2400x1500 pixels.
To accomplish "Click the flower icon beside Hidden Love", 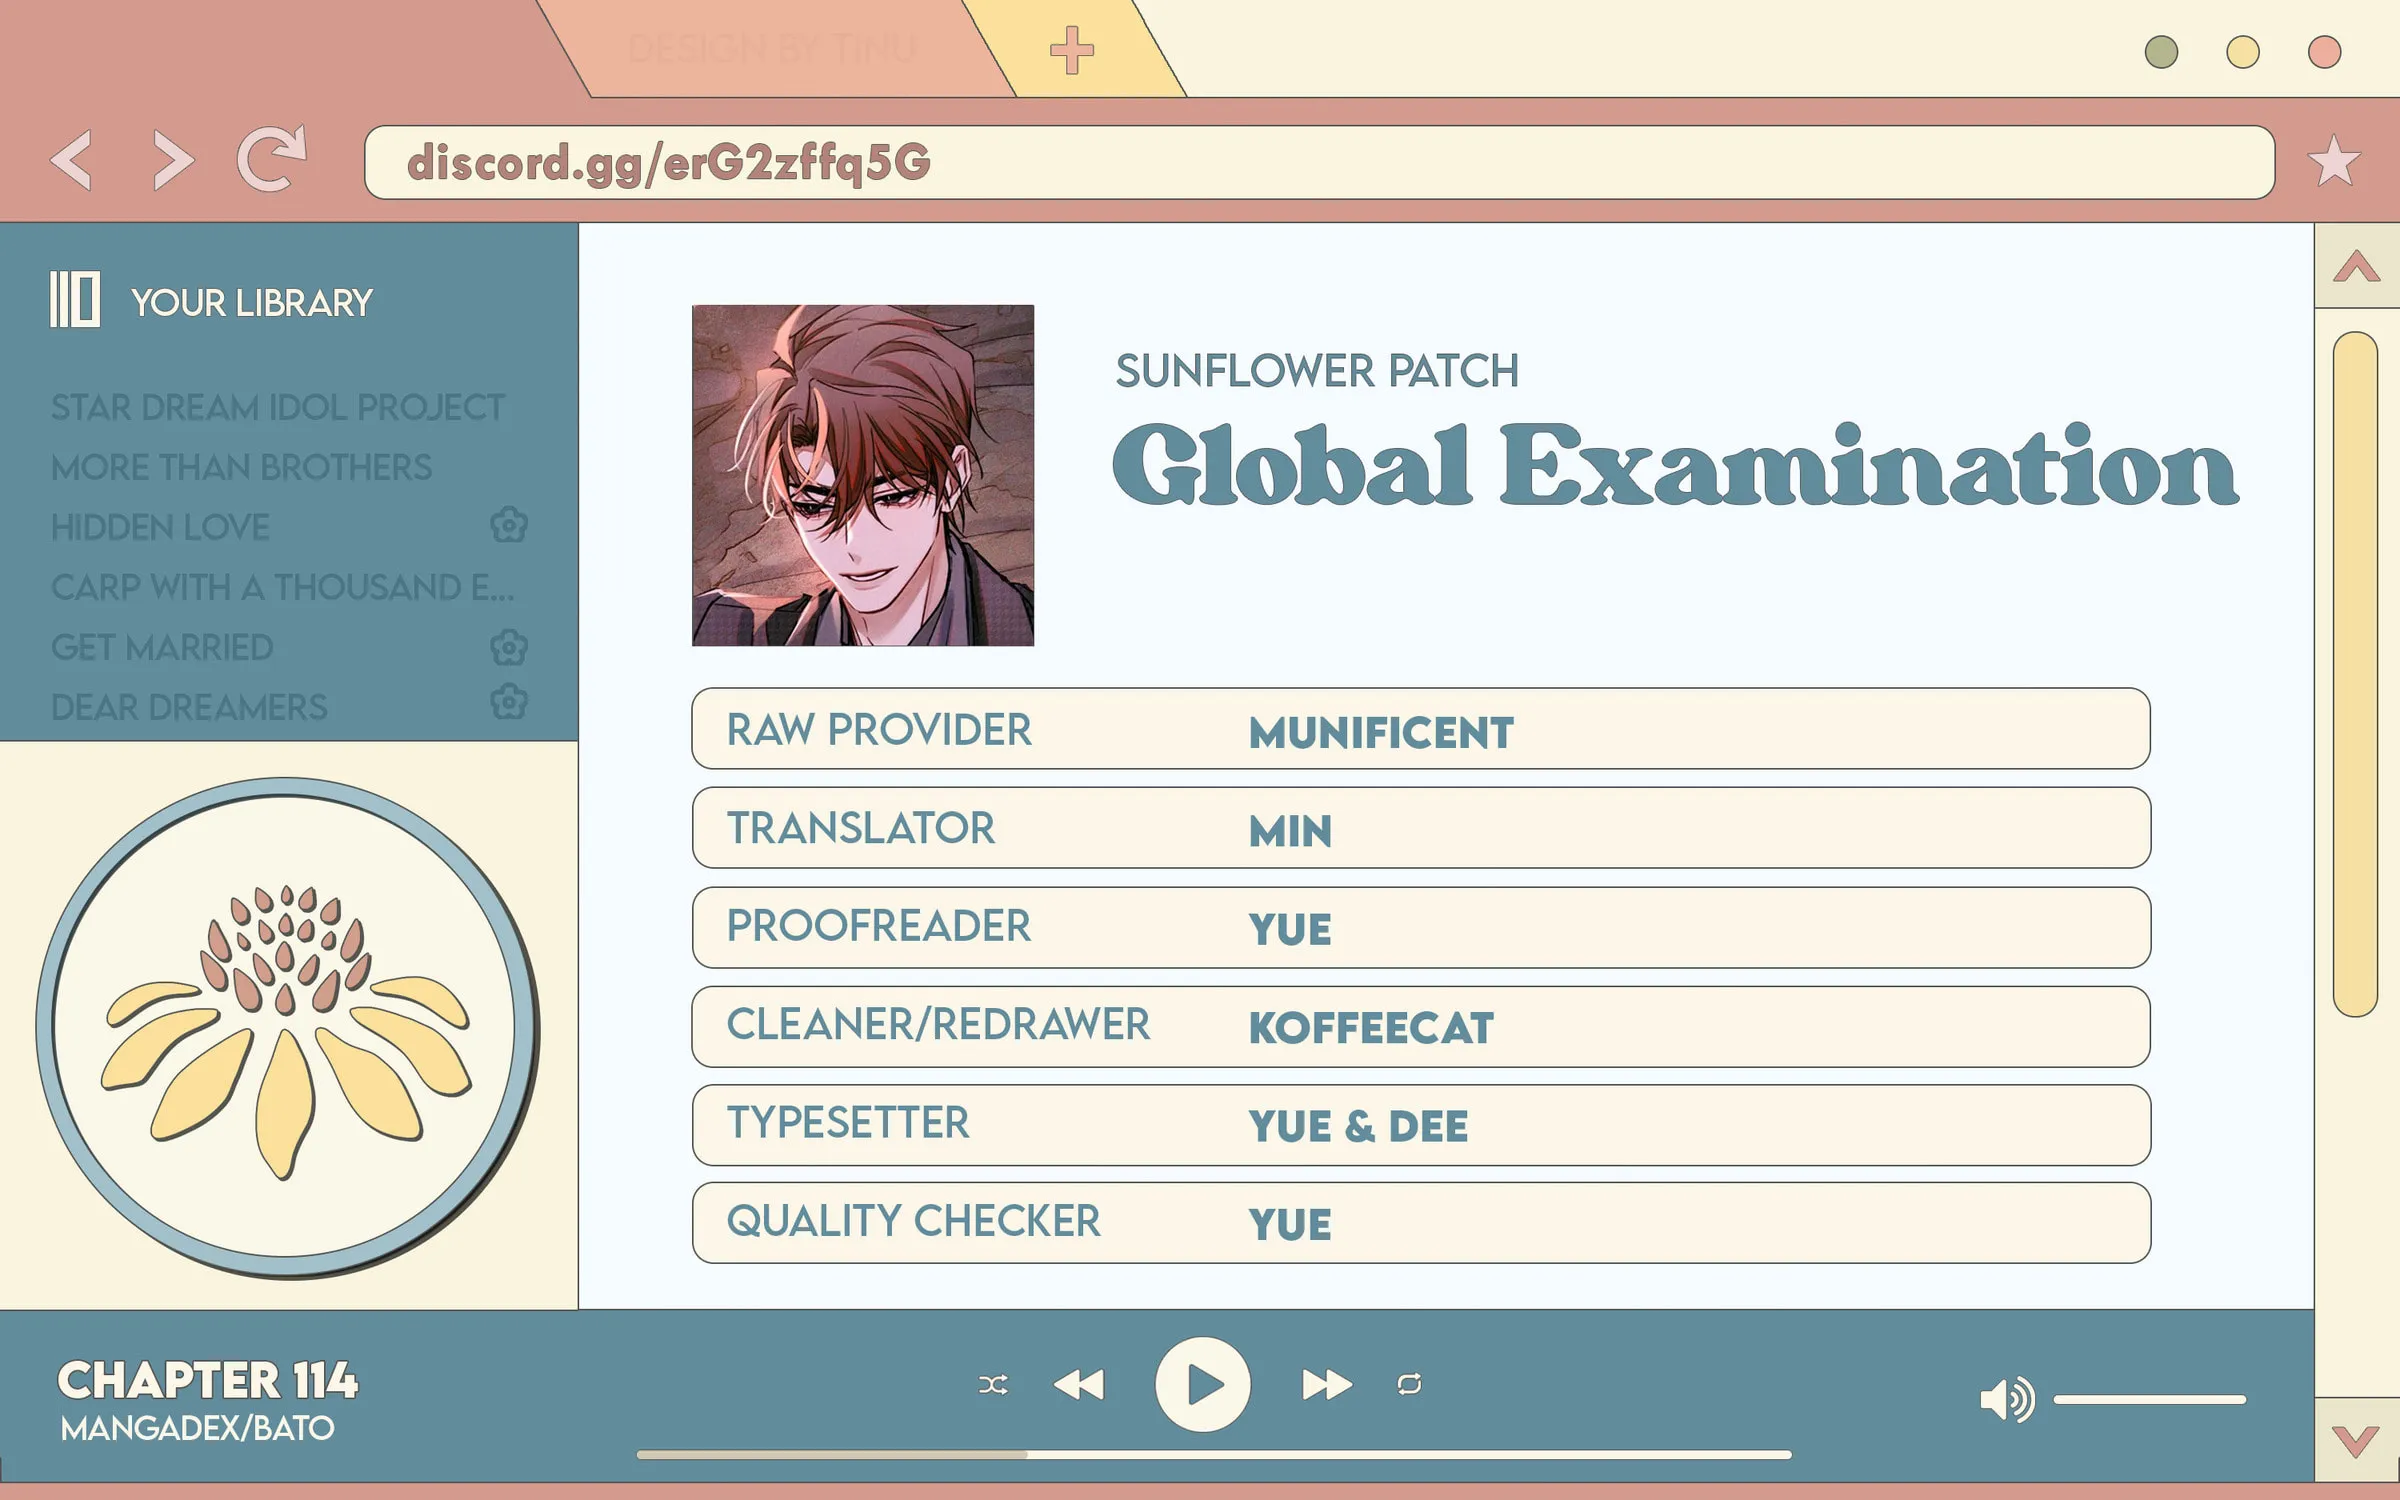I will [509, 525].
